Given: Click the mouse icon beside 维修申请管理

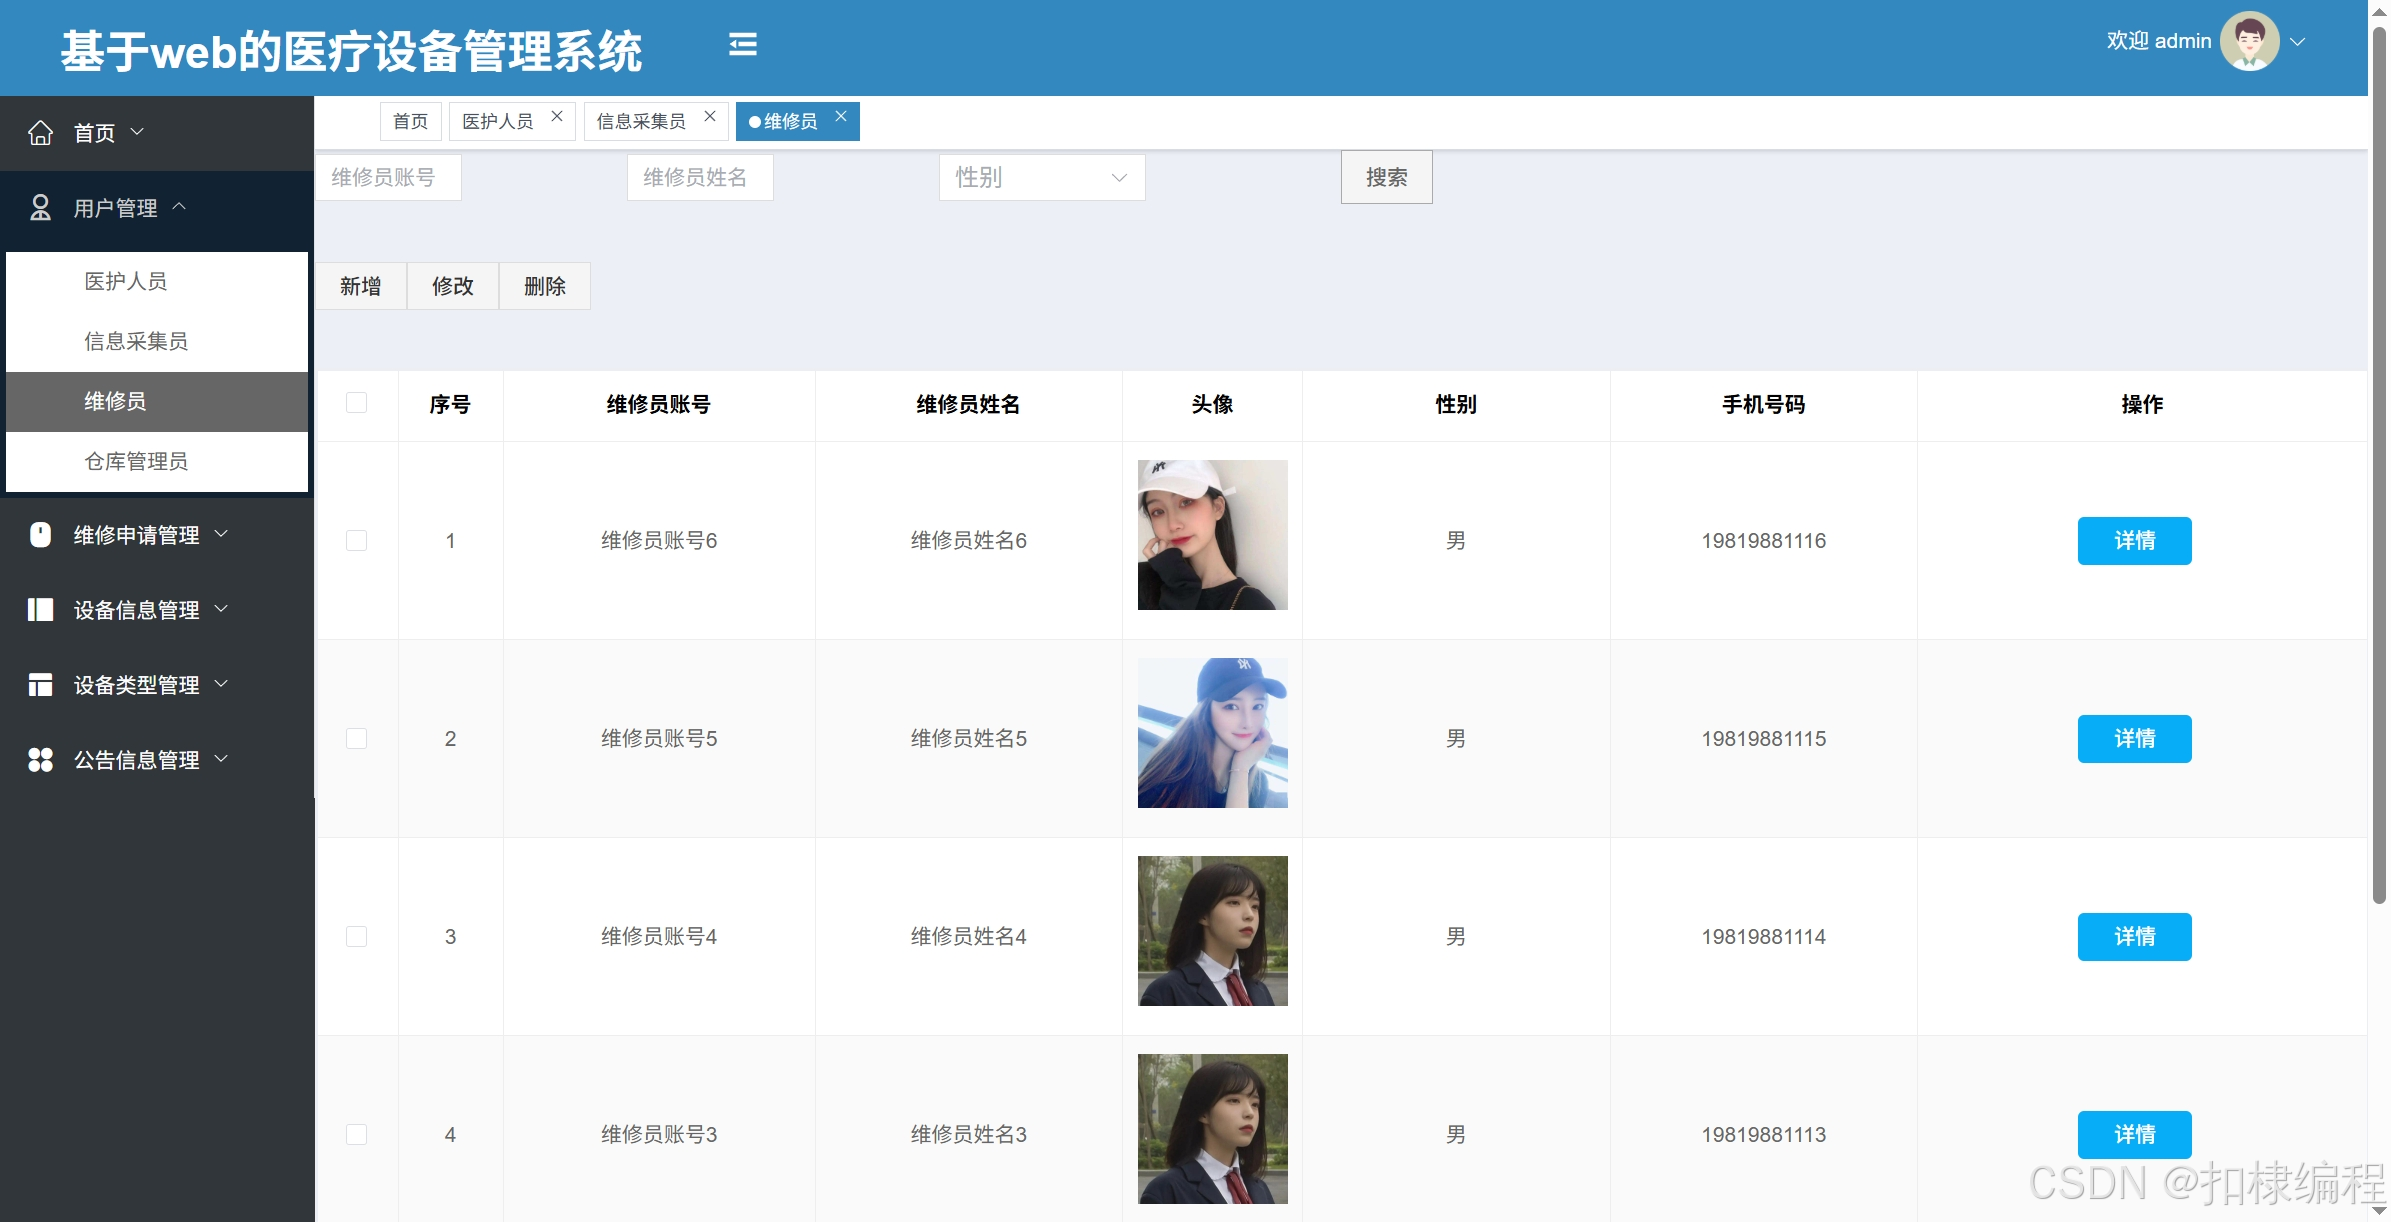Looking at the screenshot, I should point(40,535).
